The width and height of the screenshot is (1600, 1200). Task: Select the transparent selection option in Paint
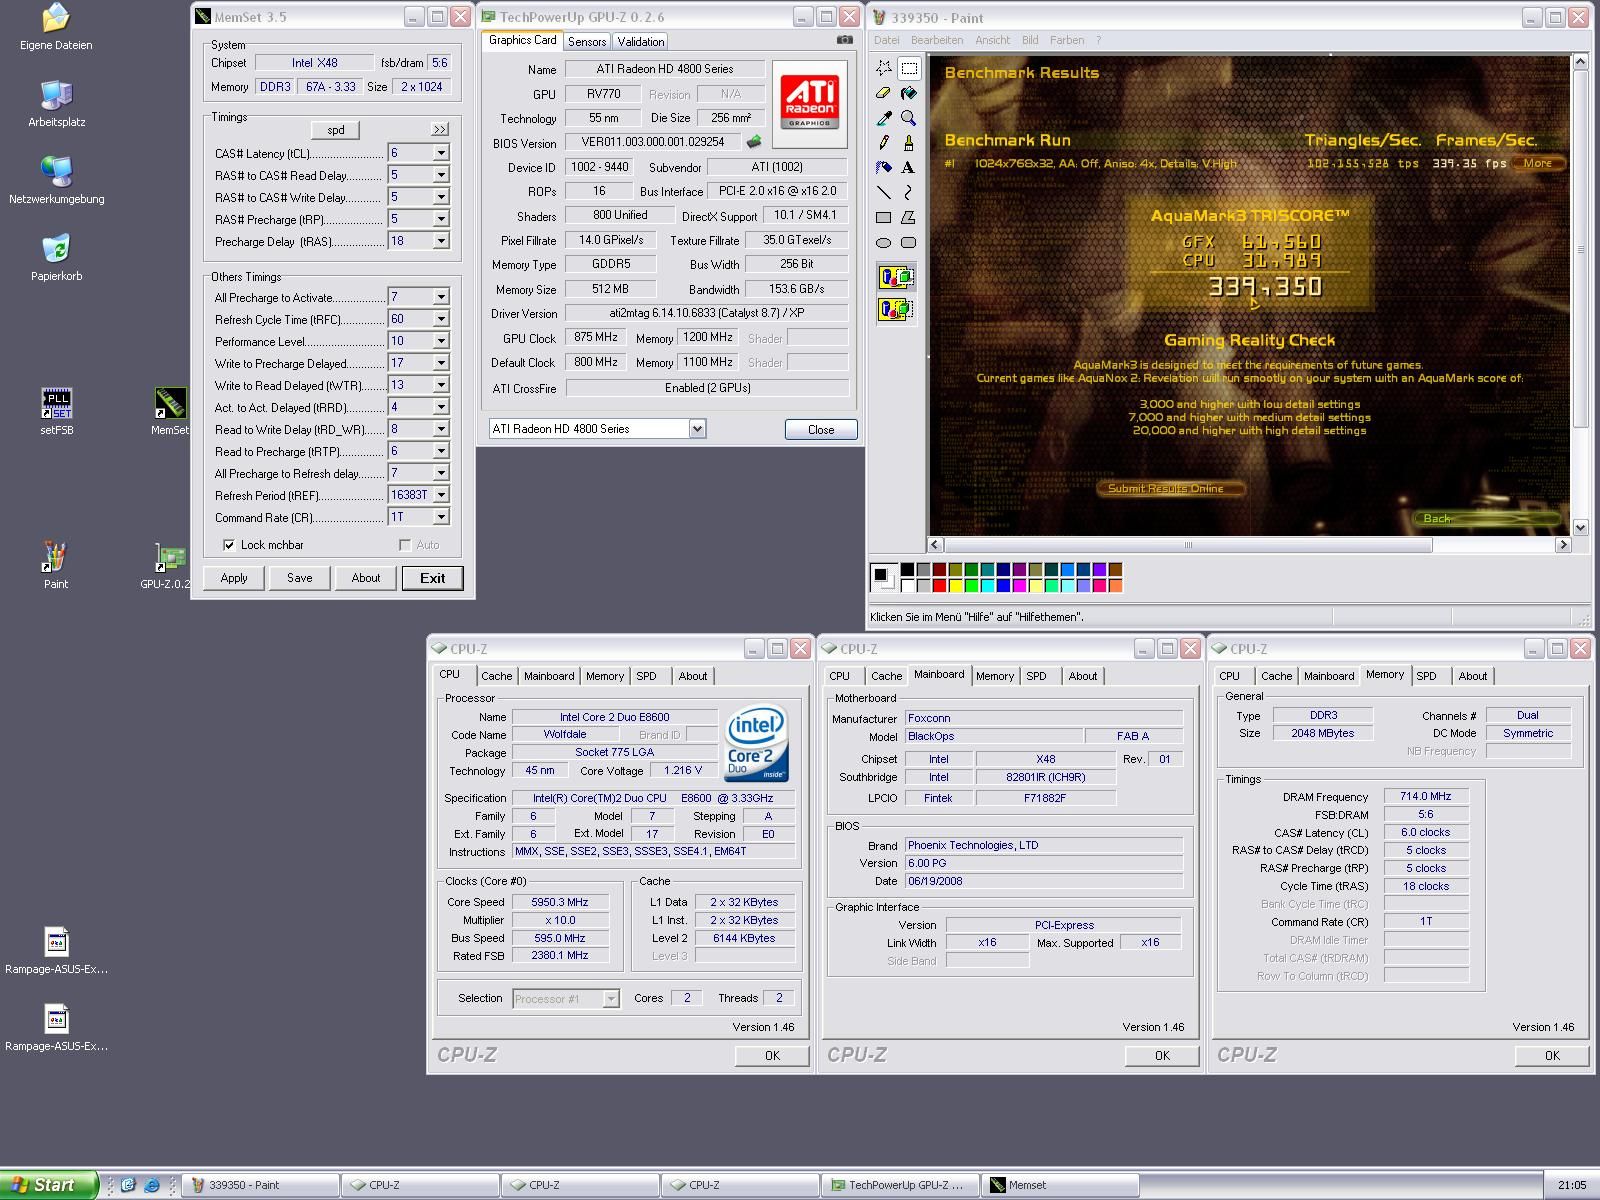[x=896, y=309]
